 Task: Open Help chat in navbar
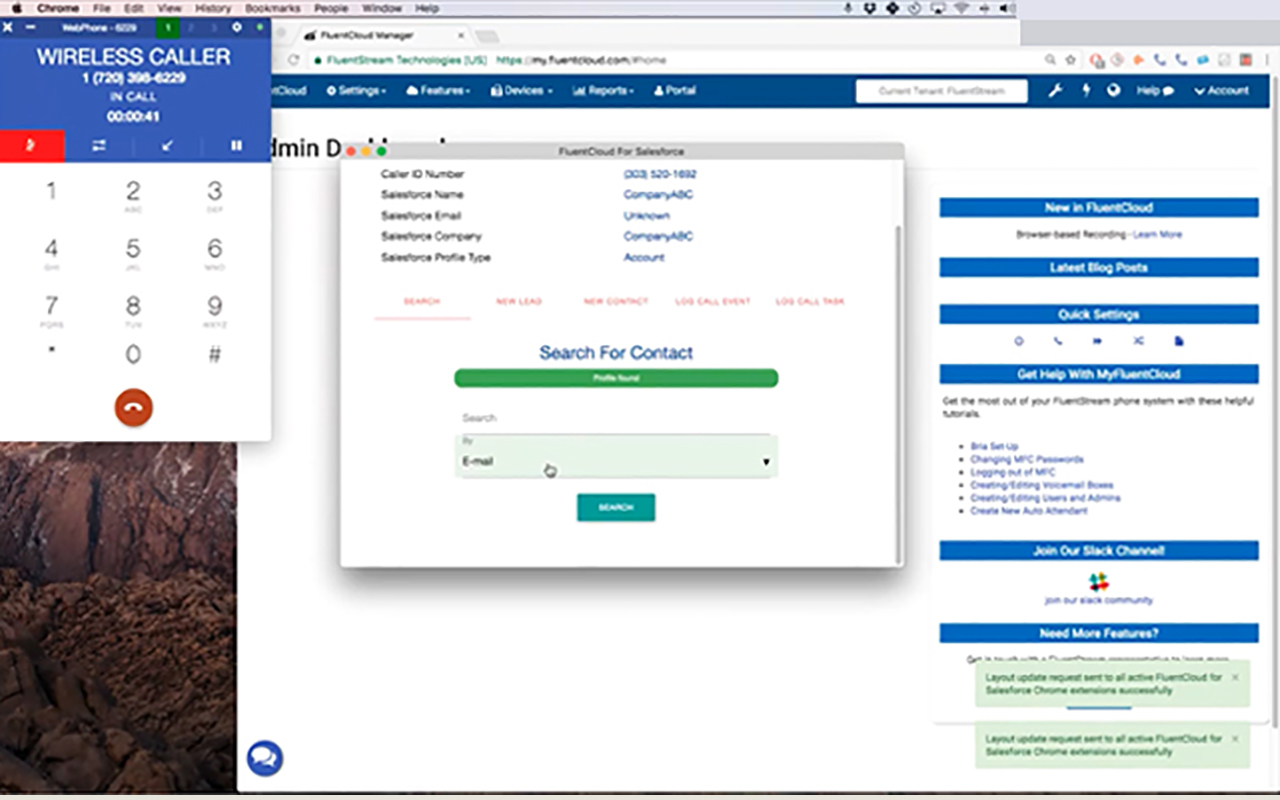click(x=1155, y=90)
